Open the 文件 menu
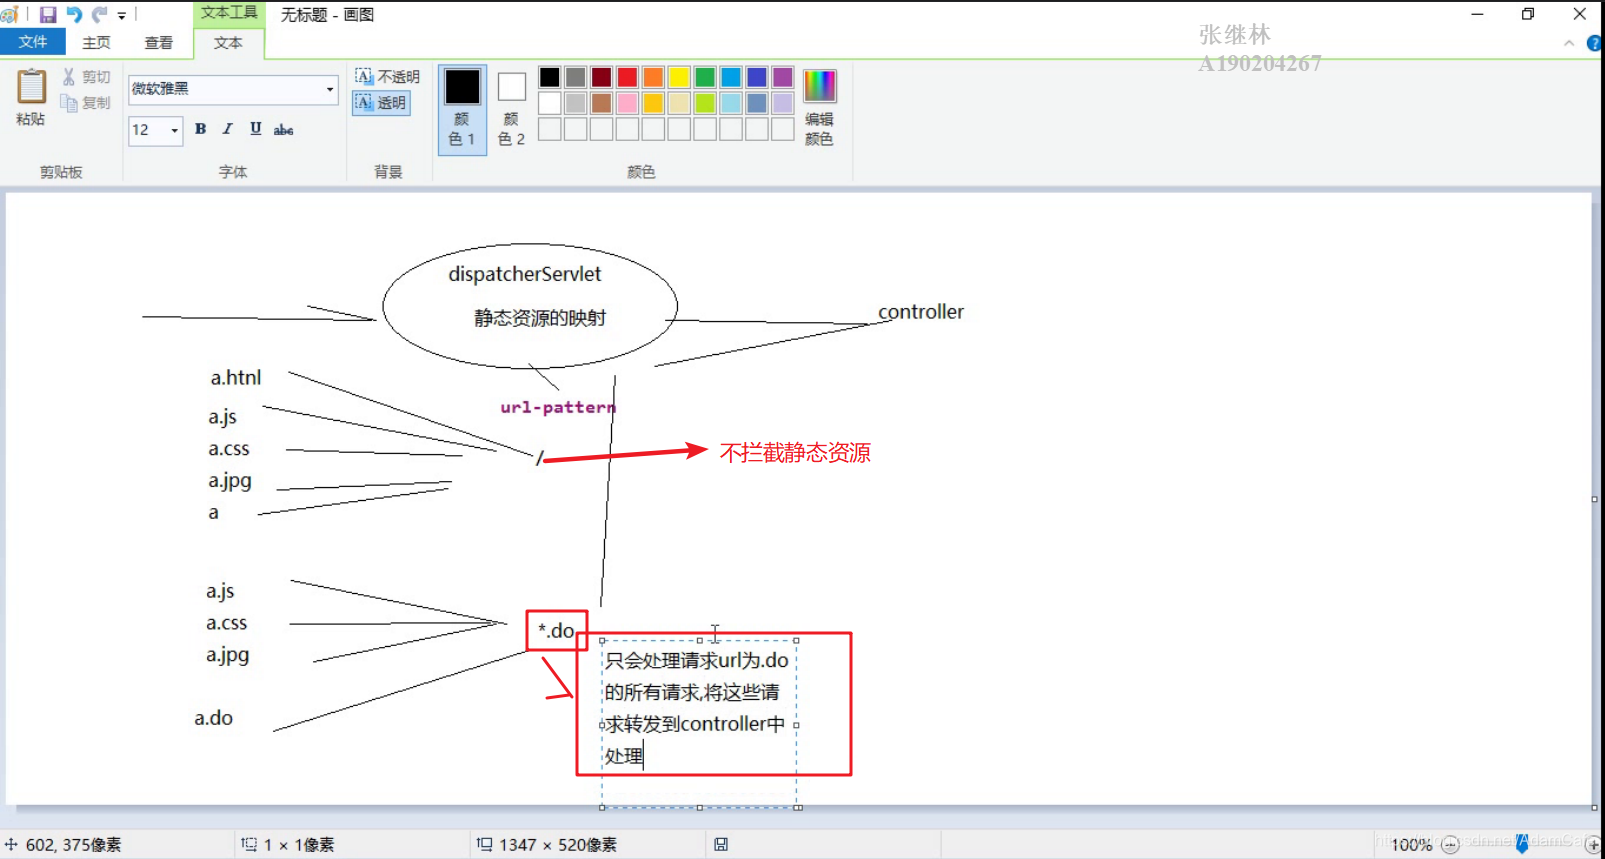 pyautogui.click(x=33, y=42)
